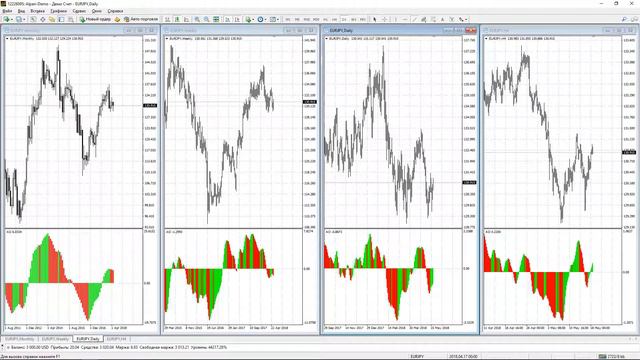Select the Horizontal Line drawing tool
Image resolution: width=640 pixels, height=360 pixels.
[405, 19]
